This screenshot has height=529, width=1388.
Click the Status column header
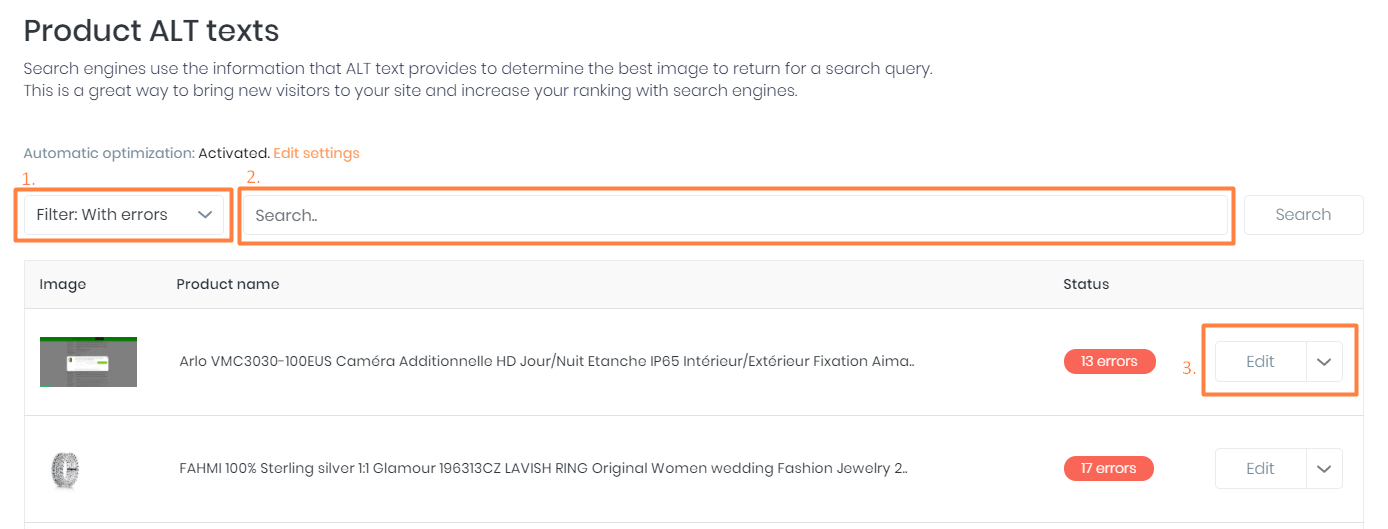click(1086, 284)
